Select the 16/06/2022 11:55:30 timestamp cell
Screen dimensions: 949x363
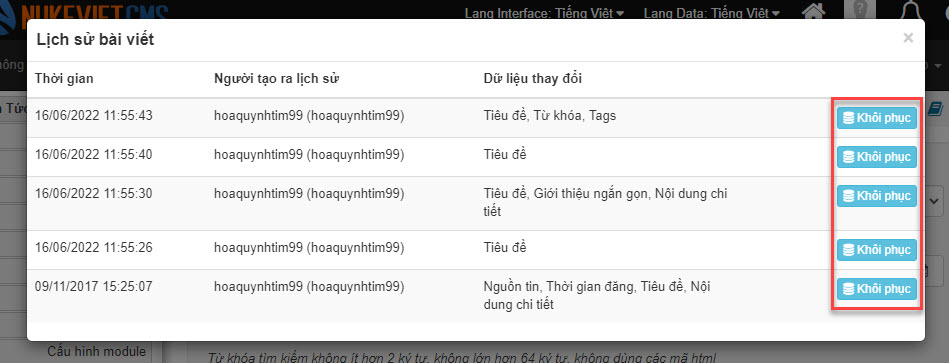[94, 194]
